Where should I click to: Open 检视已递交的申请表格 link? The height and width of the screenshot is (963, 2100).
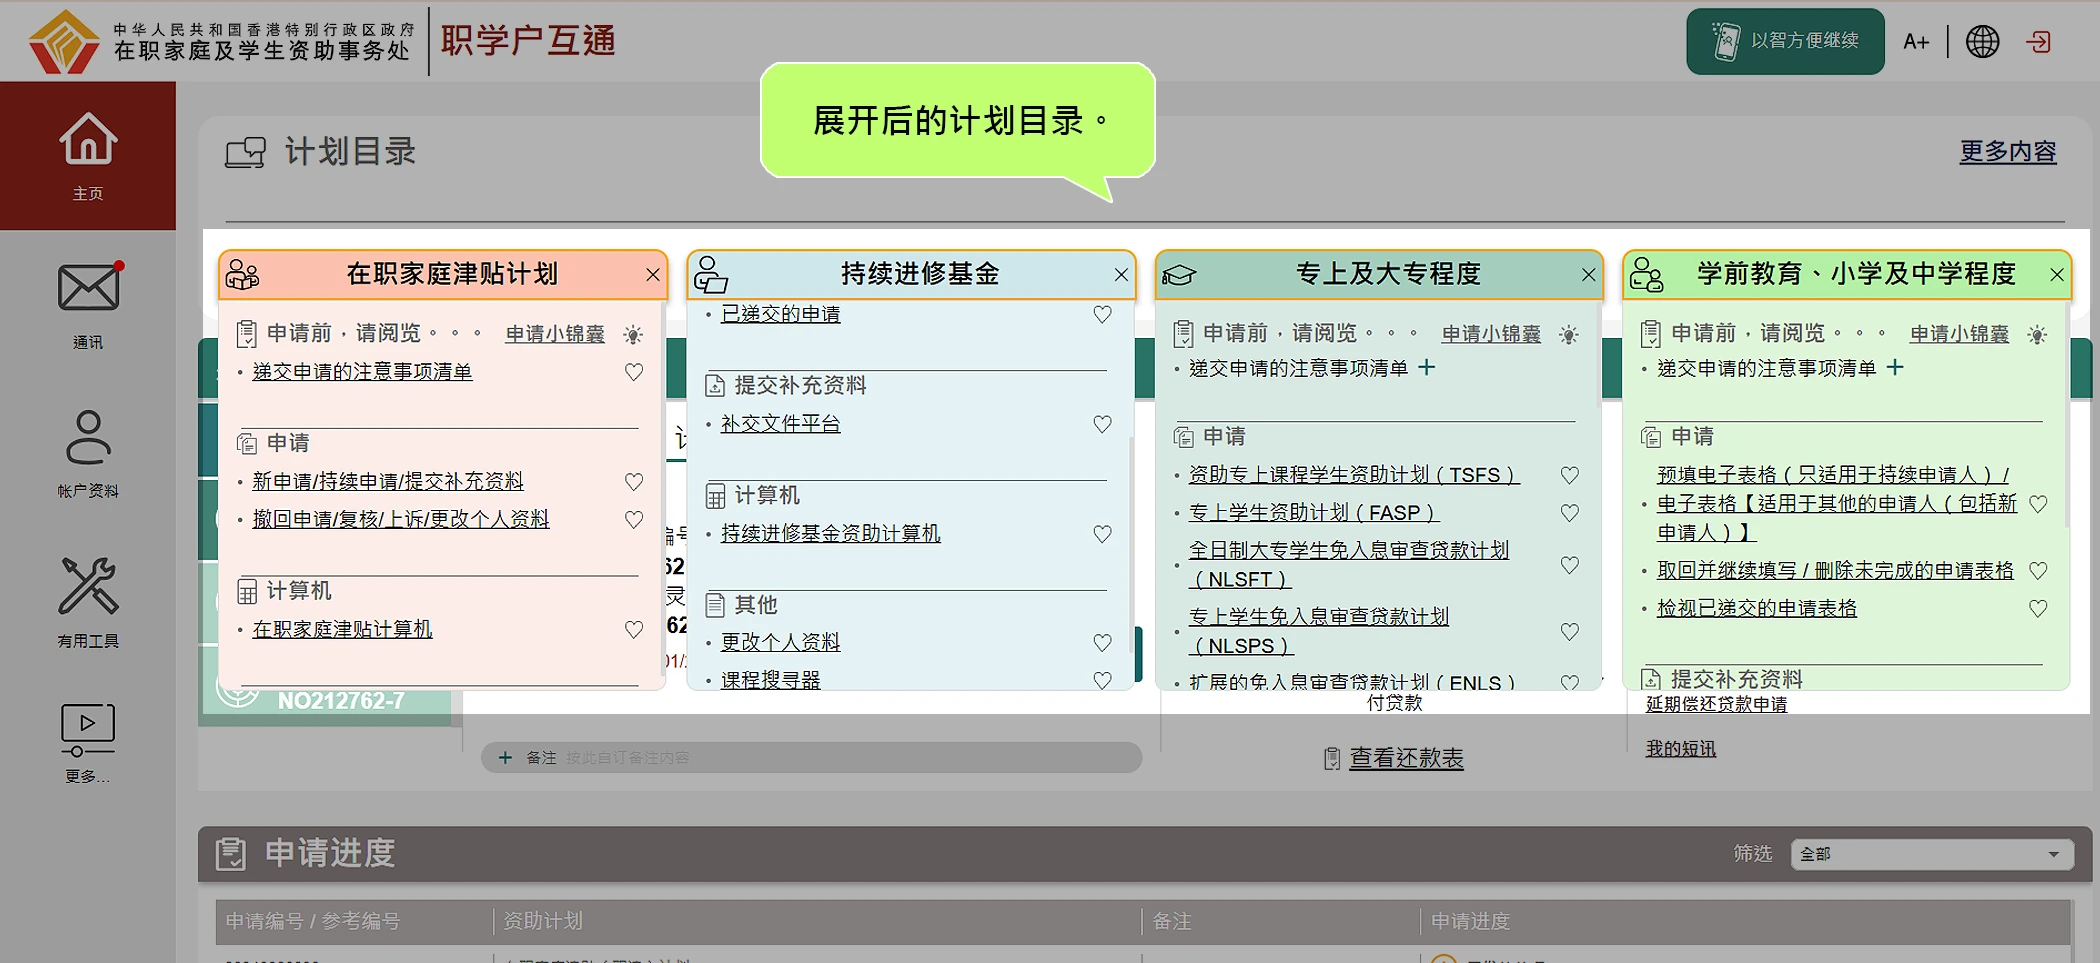pos(1756,609)
